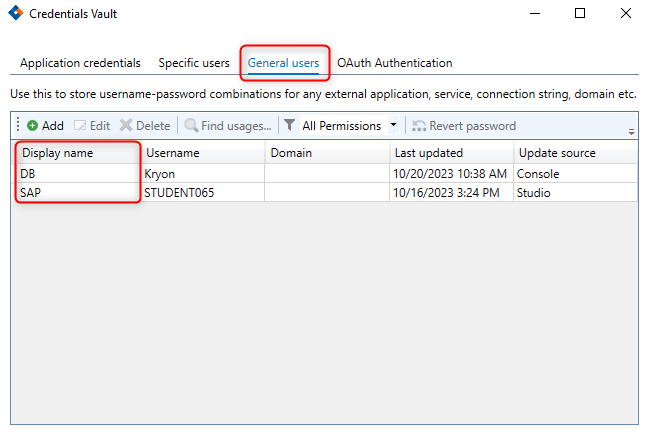Click the green Add icon
647x435 pixels.
[32, 126]
